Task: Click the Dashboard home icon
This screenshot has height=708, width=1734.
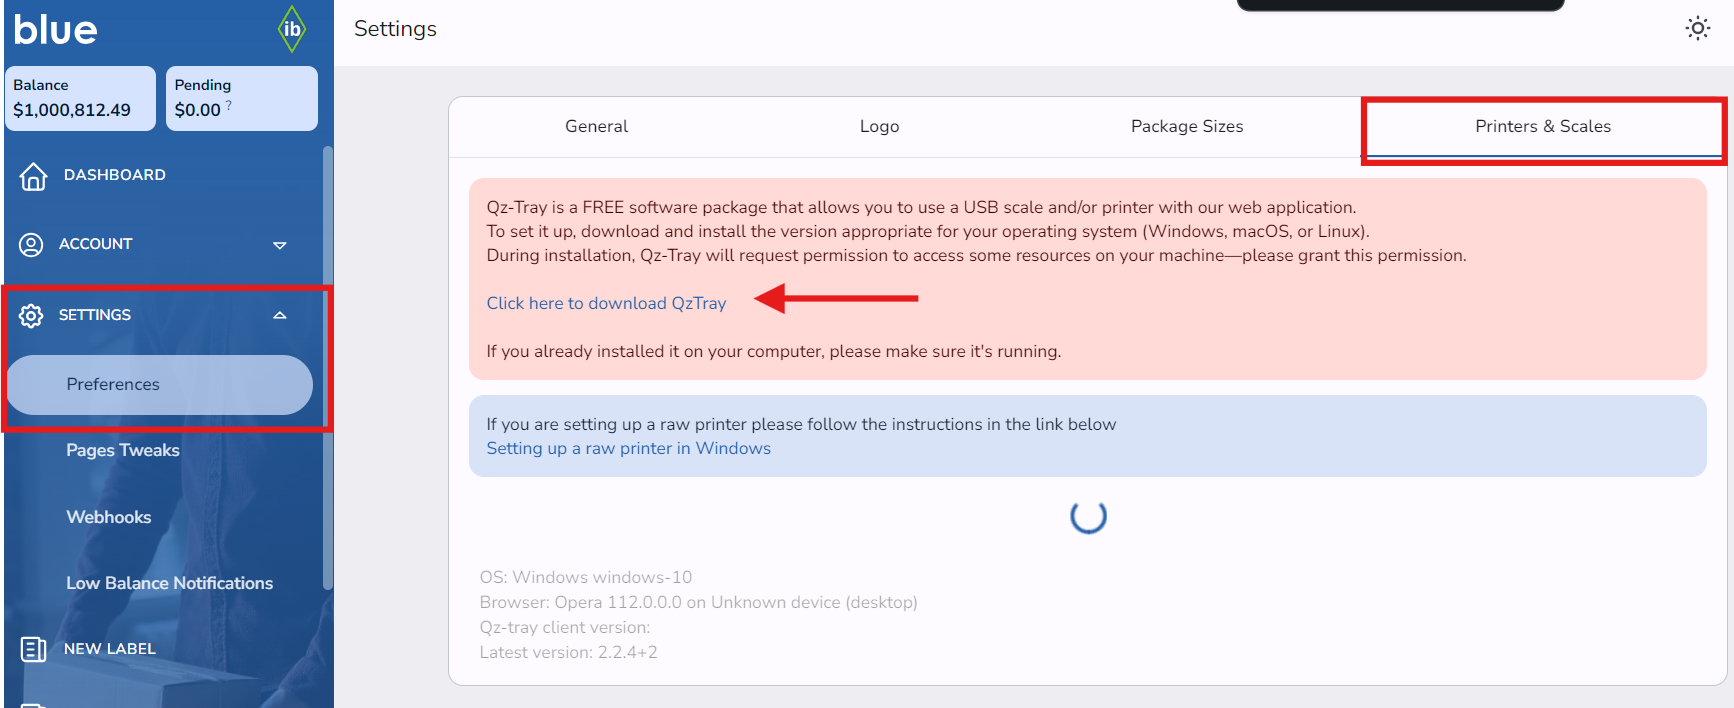Action: pos(33,176)
